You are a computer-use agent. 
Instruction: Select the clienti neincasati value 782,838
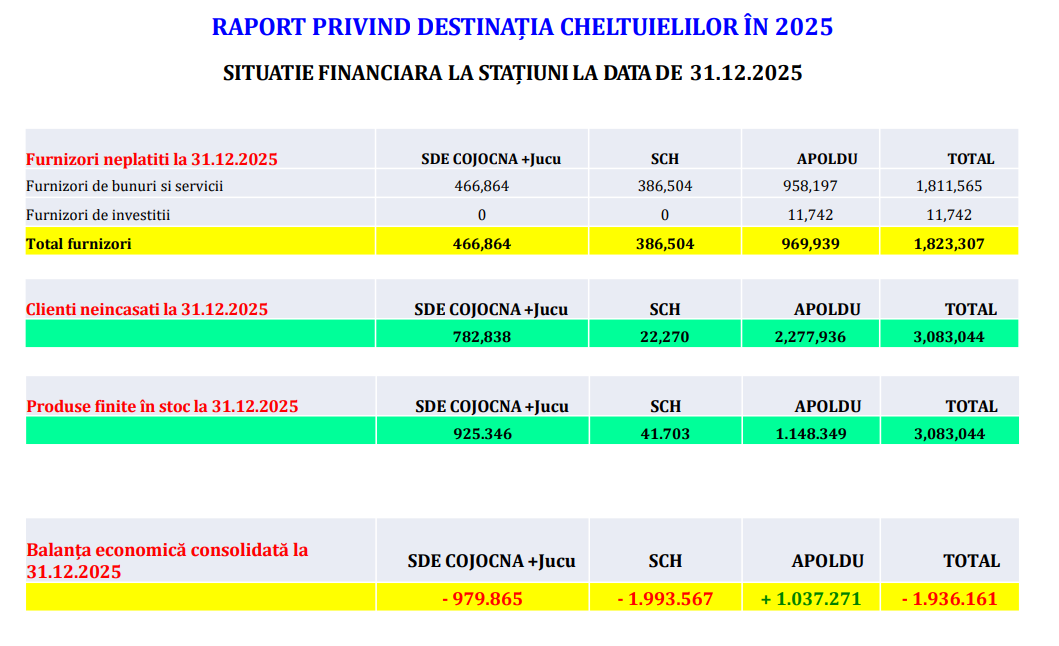[x=481, y=337]
